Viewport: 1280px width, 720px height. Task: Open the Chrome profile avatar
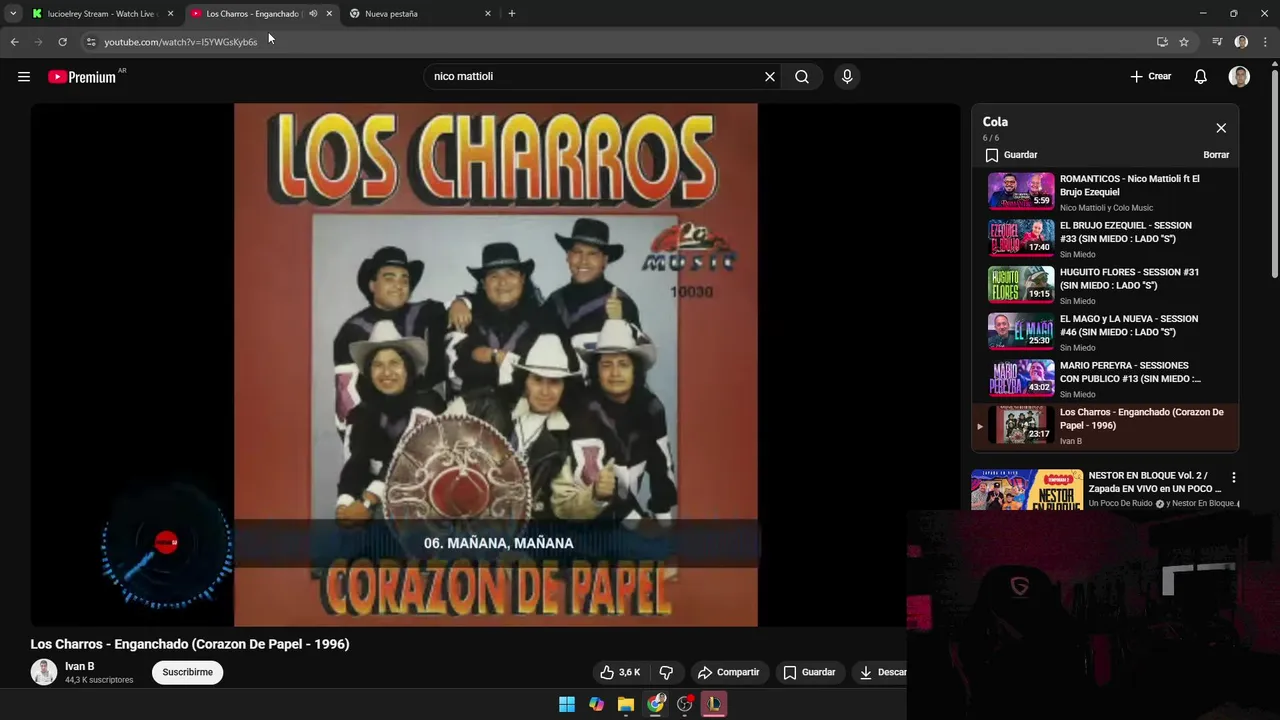1241,42
